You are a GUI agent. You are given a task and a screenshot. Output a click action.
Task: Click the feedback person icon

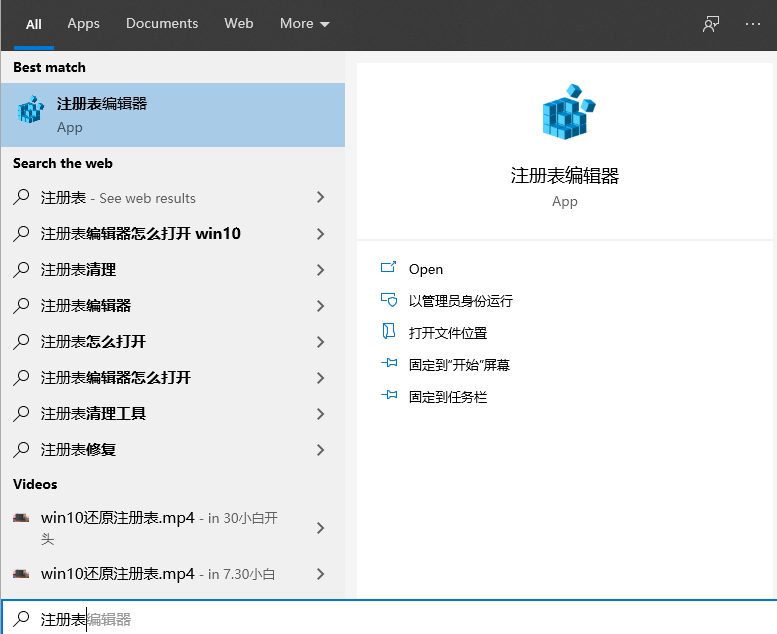711,24
